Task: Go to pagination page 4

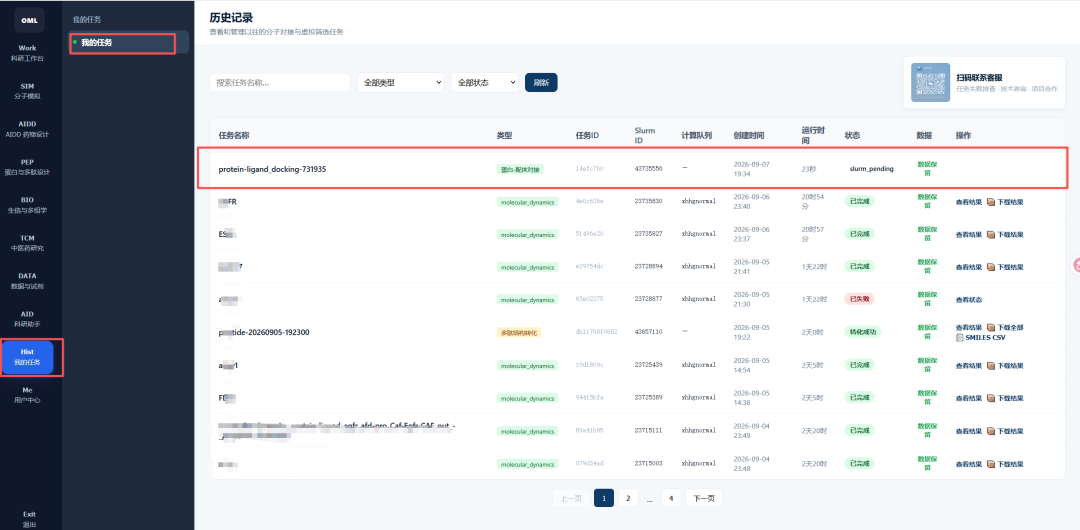Action: pyautogui.click(x=671, y=498)
